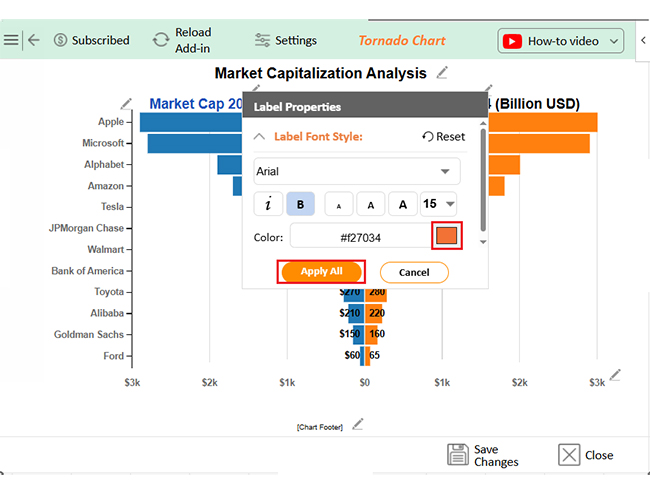650x494 pixels.
Task: Click the YouTube how-to video icon
Action: coord(512,41)
